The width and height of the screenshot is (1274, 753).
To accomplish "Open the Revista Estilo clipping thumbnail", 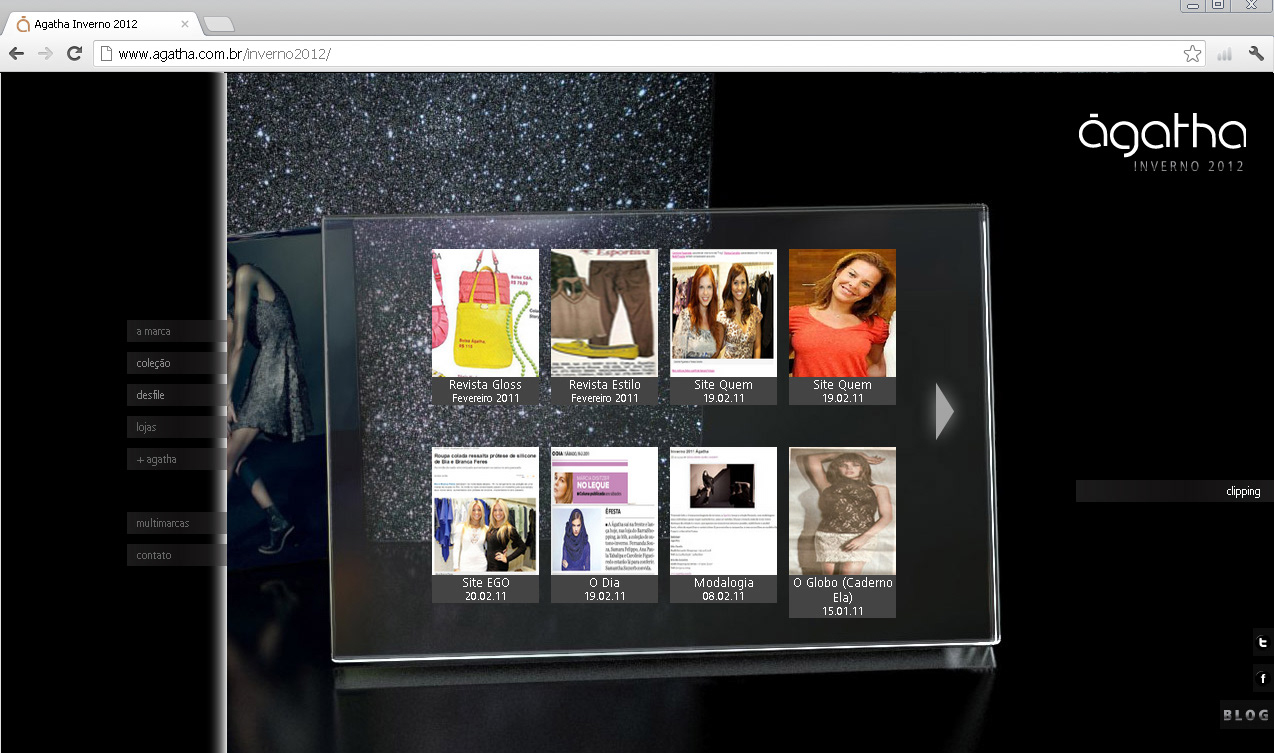I will (x=604, y=312).
